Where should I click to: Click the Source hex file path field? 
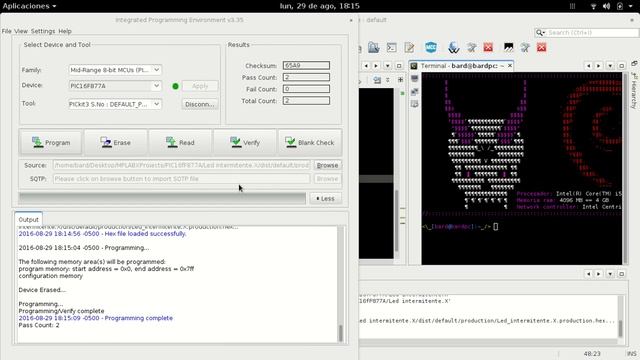[181, 165]
